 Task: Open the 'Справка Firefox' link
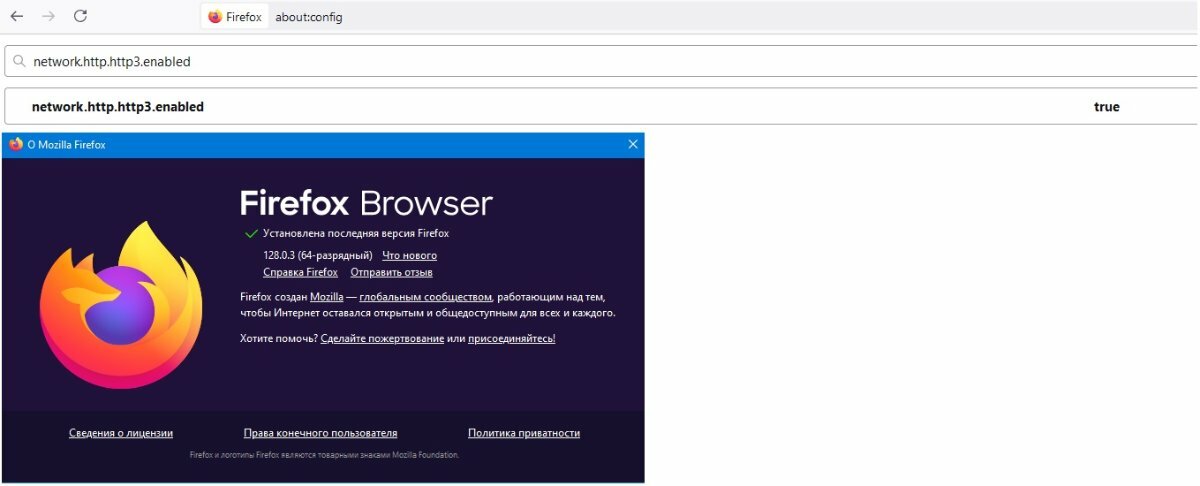300,272
